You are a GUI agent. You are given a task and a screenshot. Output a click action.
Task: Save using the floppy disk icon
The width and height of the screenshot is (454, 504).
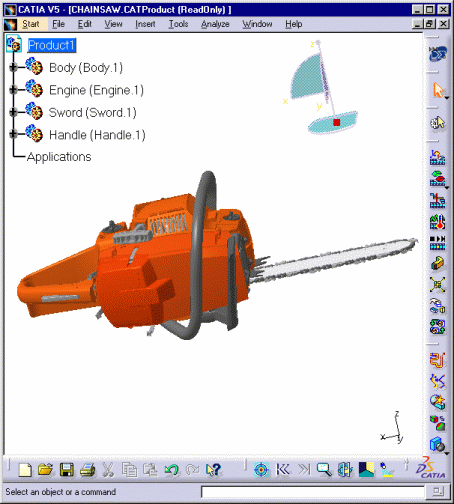(x=66, y=470)
